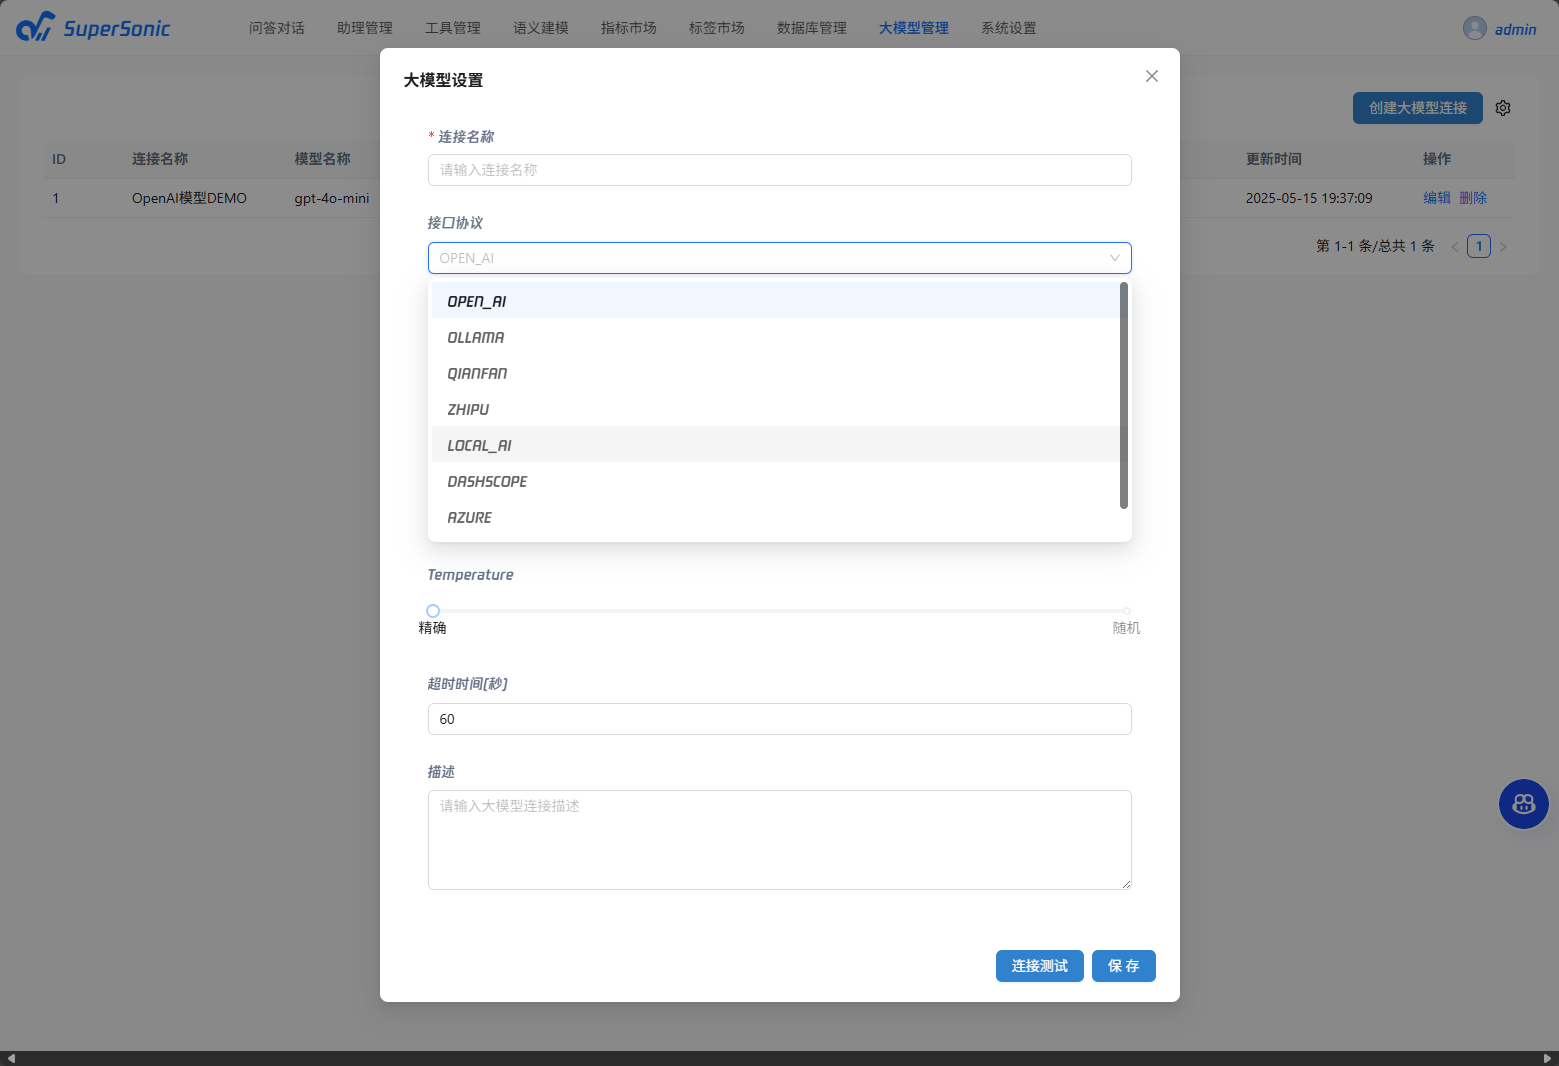Screen dimensions: 1559x1066
Task: Focus the 连接名称 input field
Action: click(x=779, y=170)
